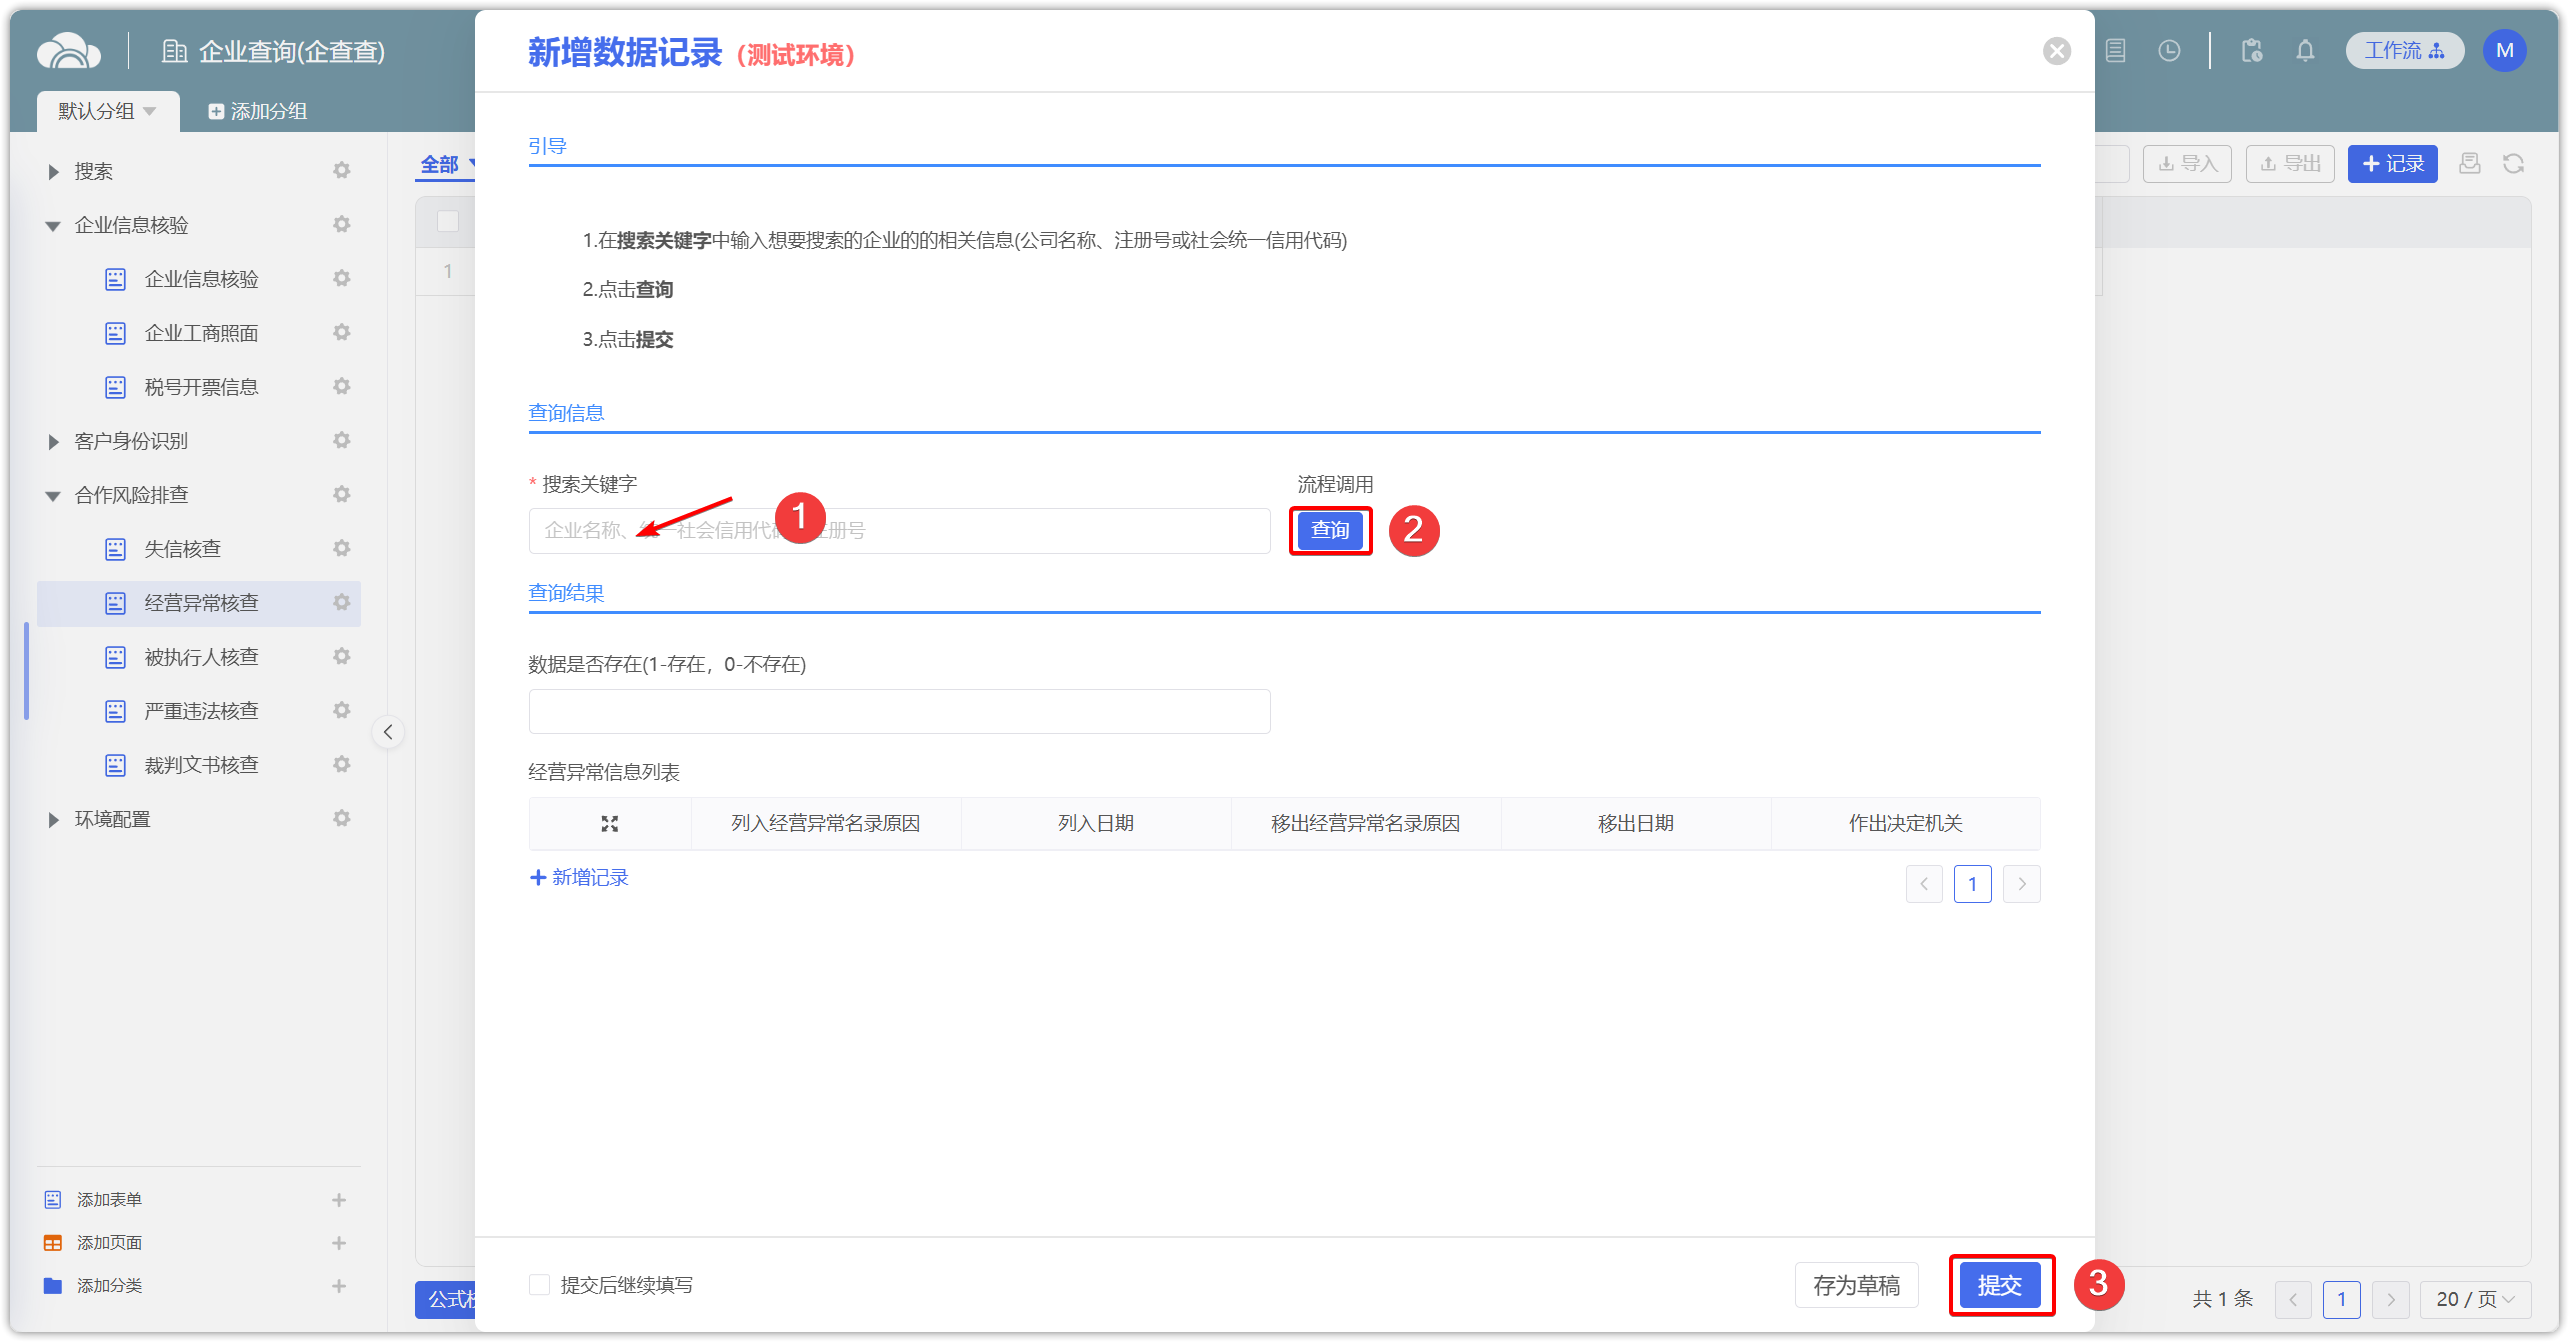Open the 全部 filter dropdown

446,164
